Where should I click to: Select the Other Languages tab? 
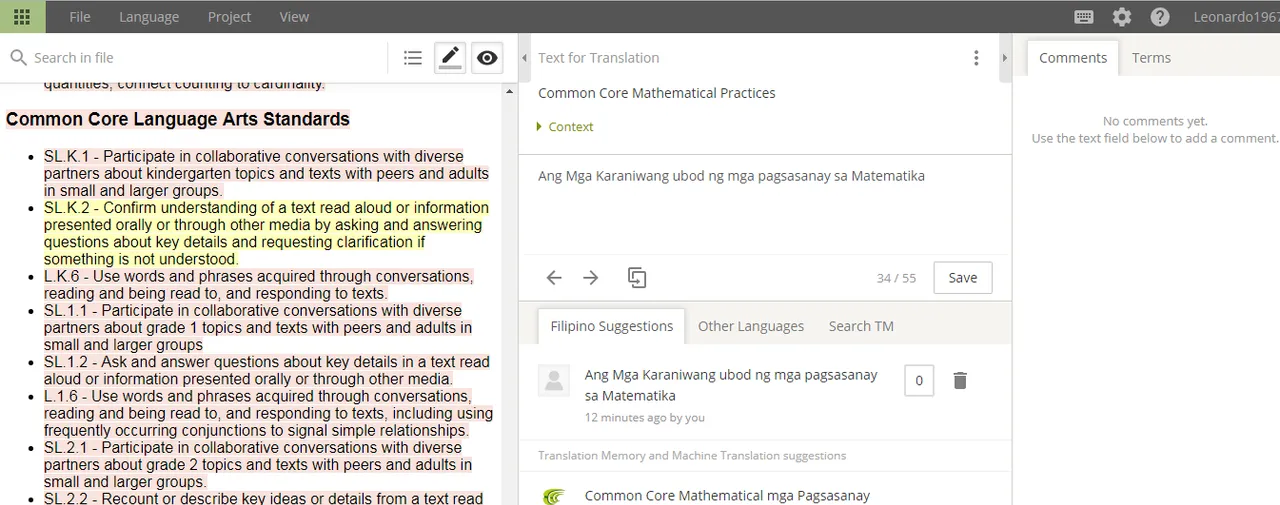[x=751, y=326]
